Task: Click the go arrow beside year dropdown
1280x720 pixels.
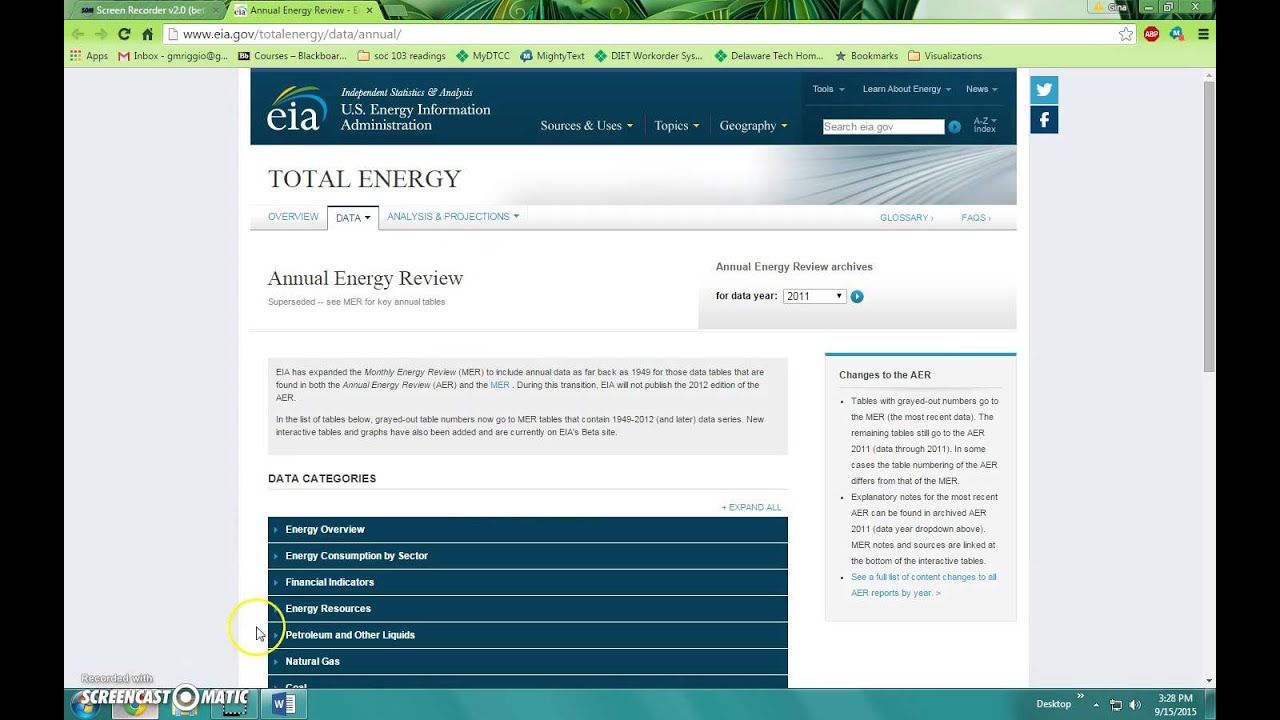Action: click(857, 296)
